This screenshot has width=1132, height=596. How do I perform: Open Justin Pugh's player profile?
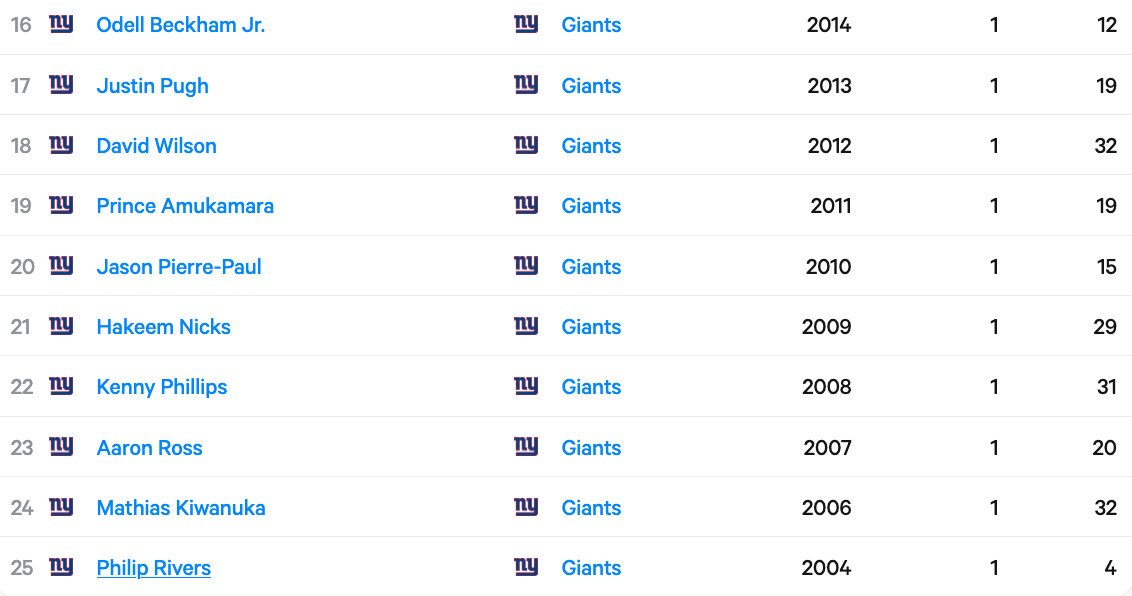pos(153,86)
